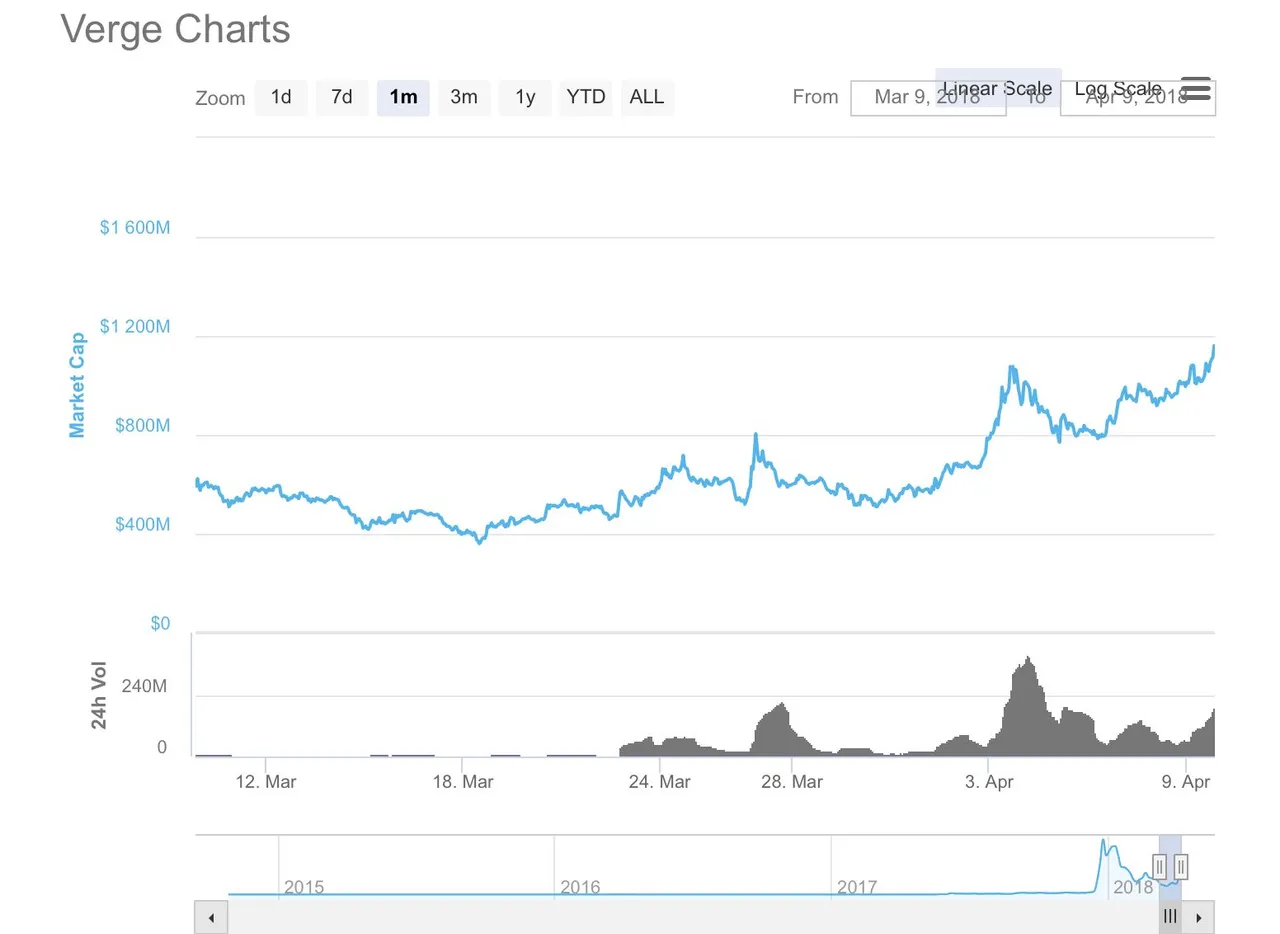Click scrollbar left arrow button
Viewport: 1280px width, 934px height.
[x=211, y=917]
